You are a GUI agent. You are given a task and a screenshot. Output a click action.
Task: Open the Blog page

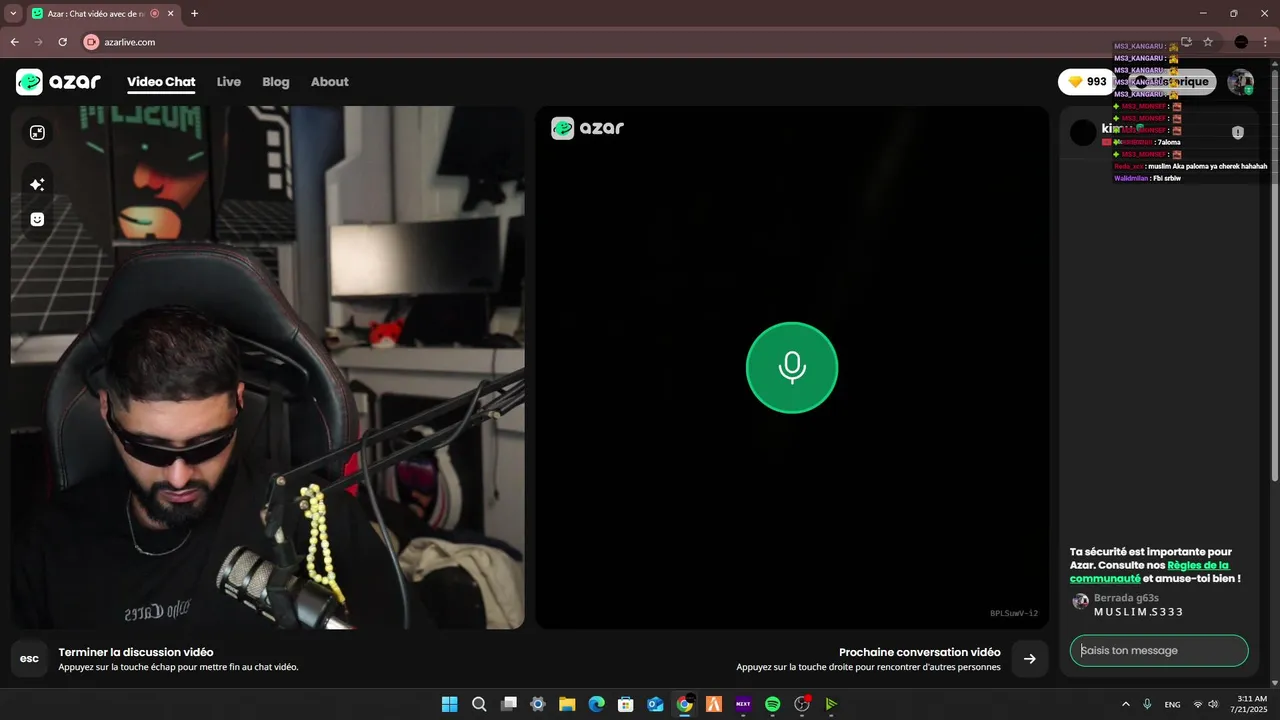click(x=276, y=82)
